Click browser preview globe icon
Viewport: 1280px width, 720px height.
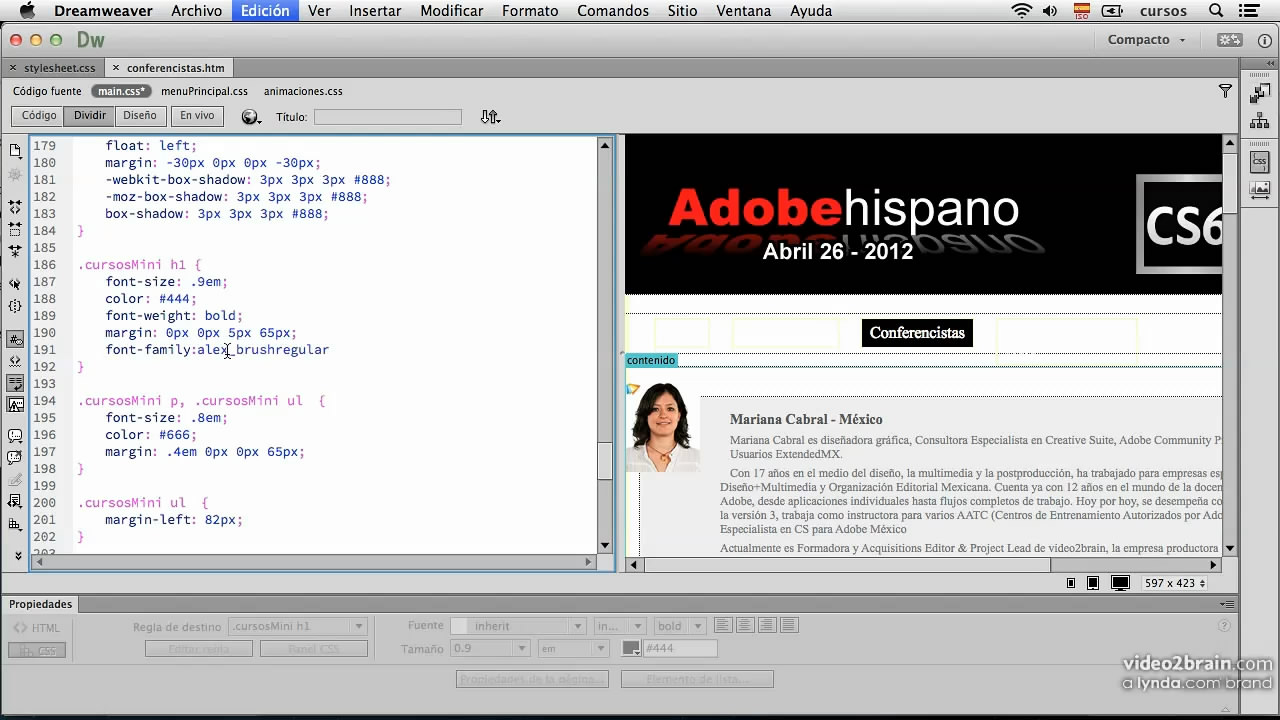(x=250, y=116)
